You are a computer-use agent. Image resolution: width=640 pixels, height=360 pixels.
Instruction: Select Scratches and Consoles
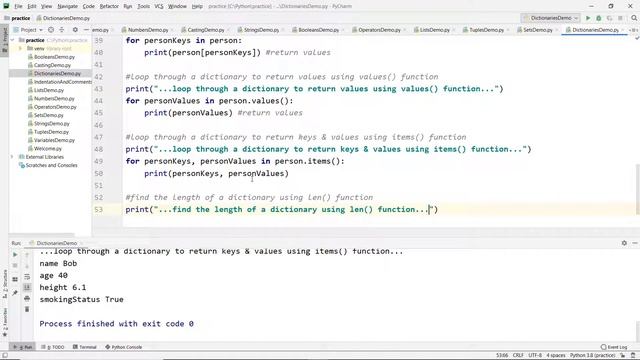point(51,165)
